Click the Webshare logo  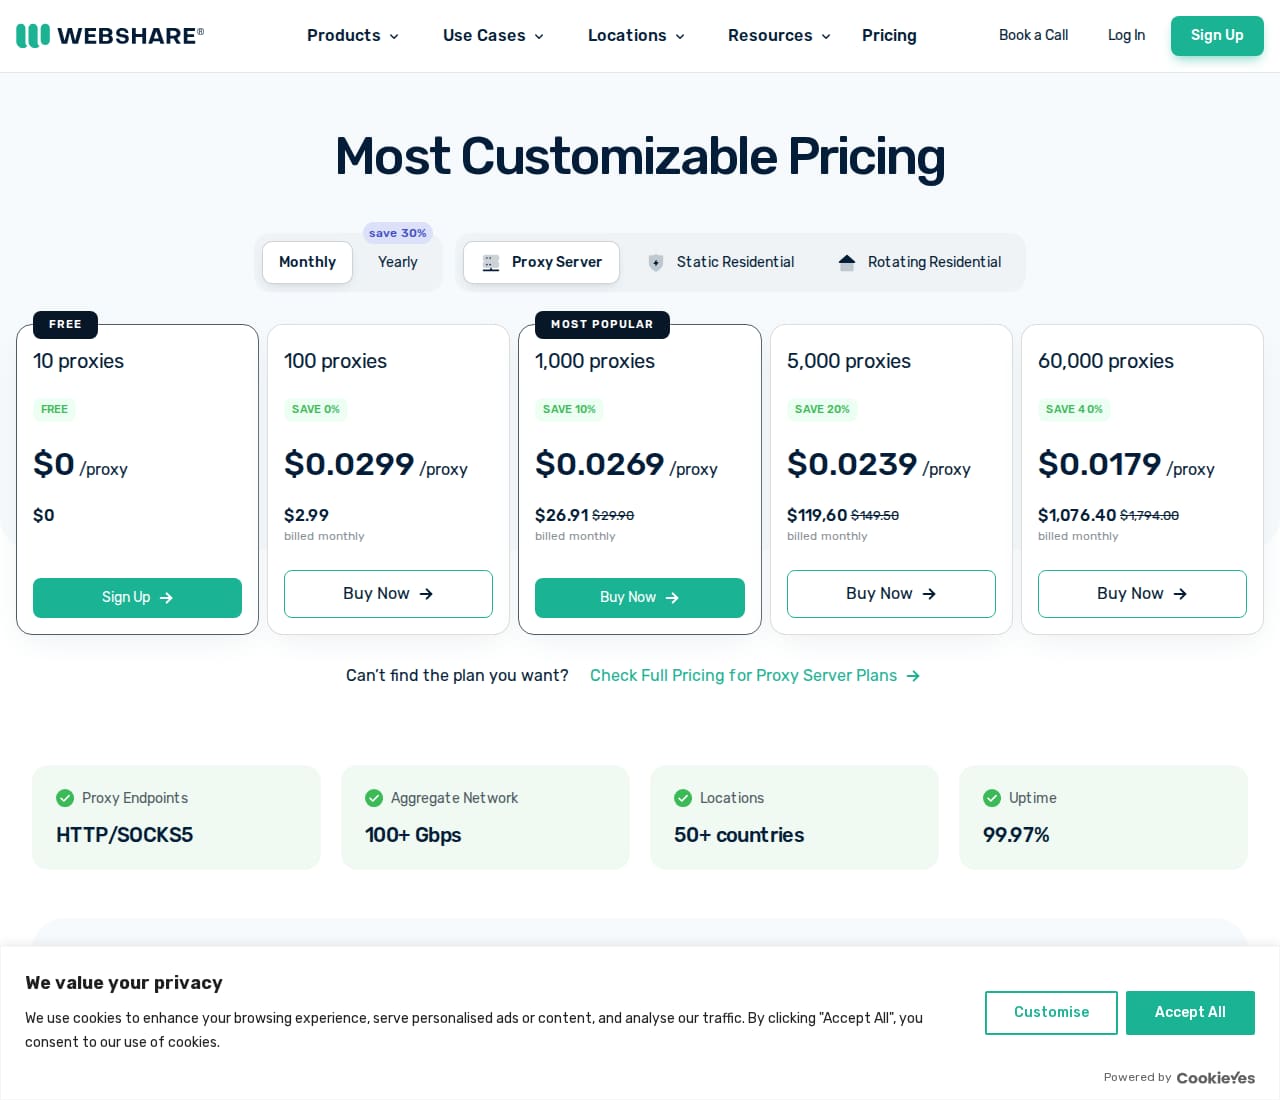(x=110, y=36)
